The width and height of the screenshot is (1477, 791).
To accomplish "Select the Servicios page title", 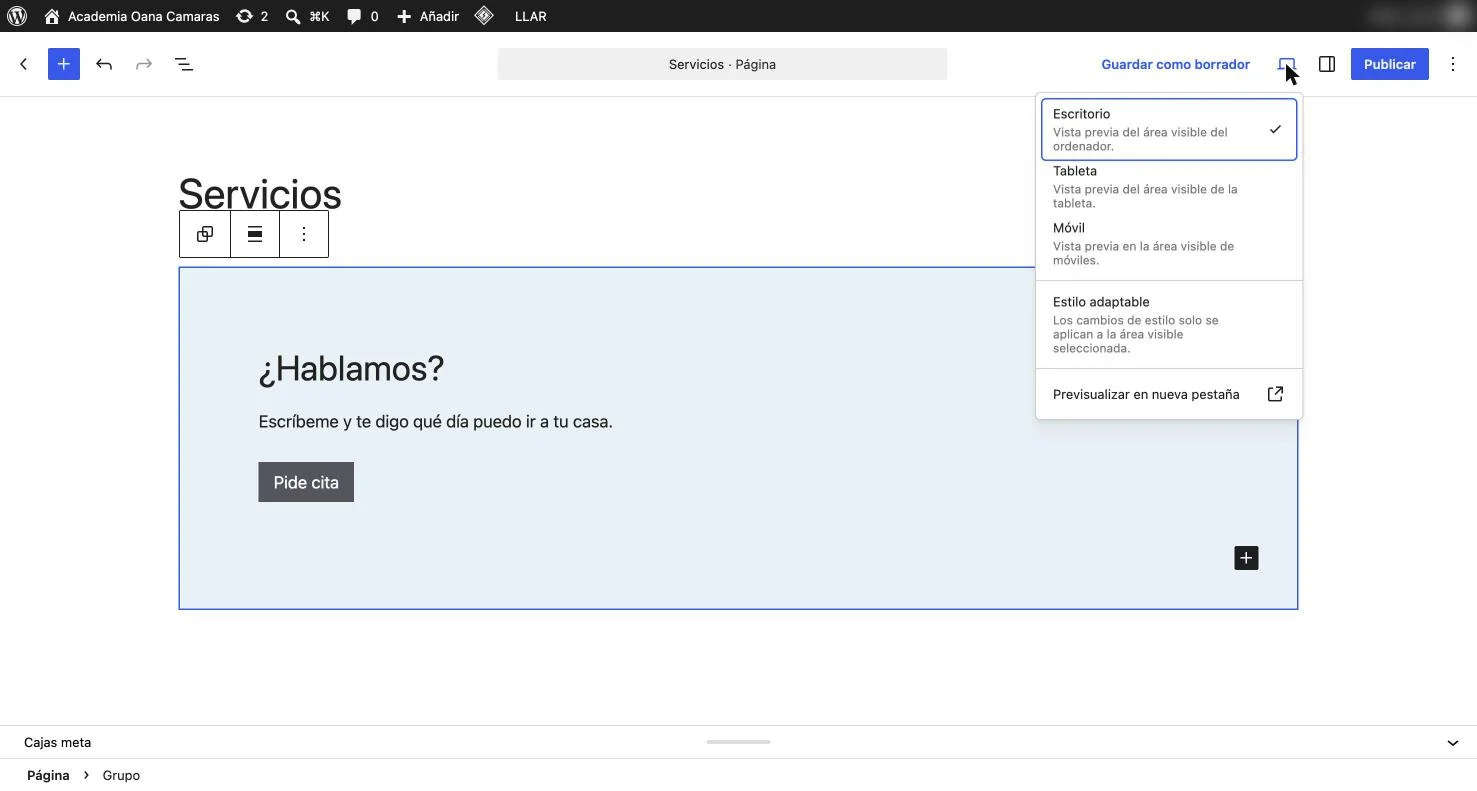I will pos(260,194).
